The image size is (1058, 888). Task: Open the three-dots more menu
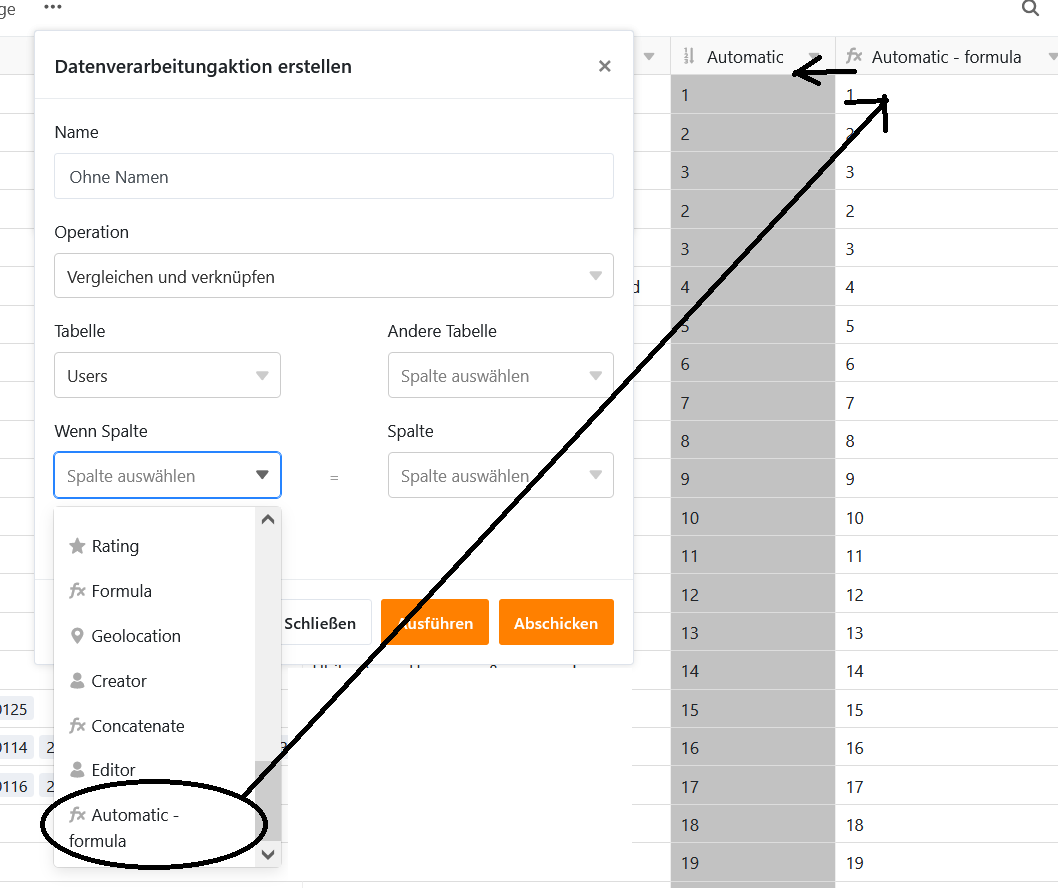tap(53, 7)
